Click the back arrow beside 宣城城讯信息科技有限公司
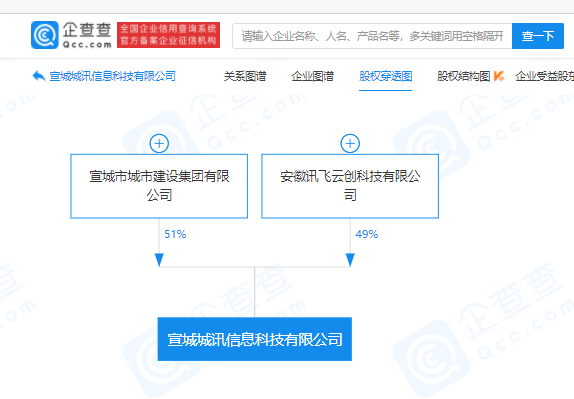 [x=39, y=76]
